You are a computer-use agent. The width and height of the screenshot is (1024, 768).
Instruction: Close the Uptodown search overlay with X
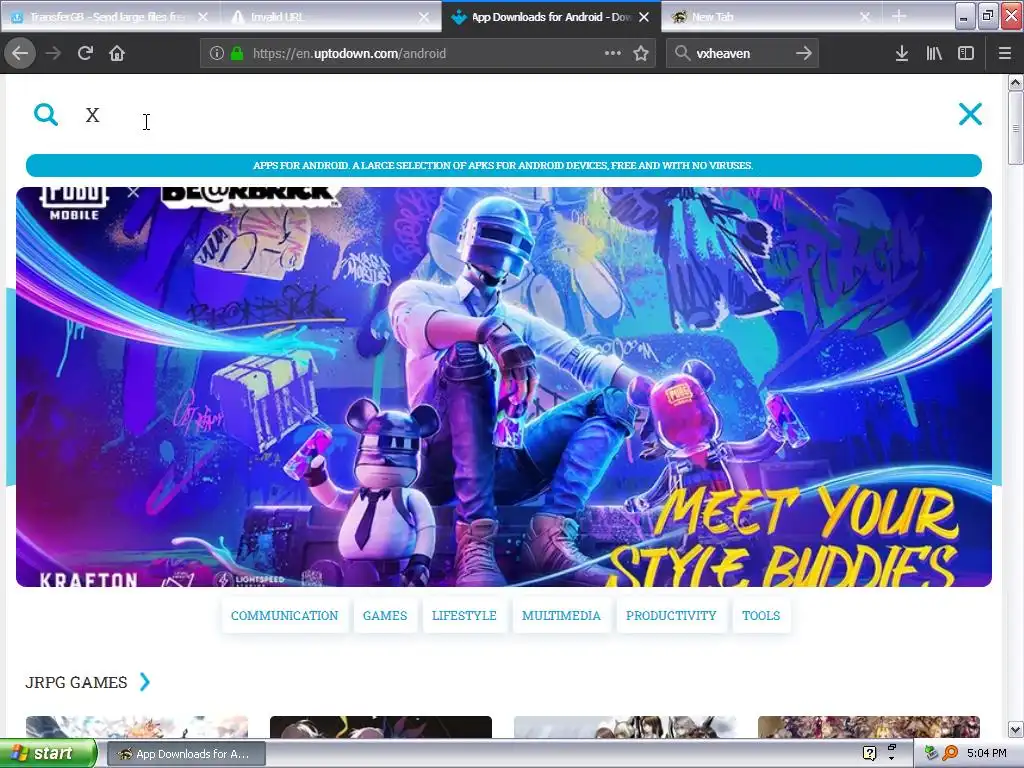(970, 114)
